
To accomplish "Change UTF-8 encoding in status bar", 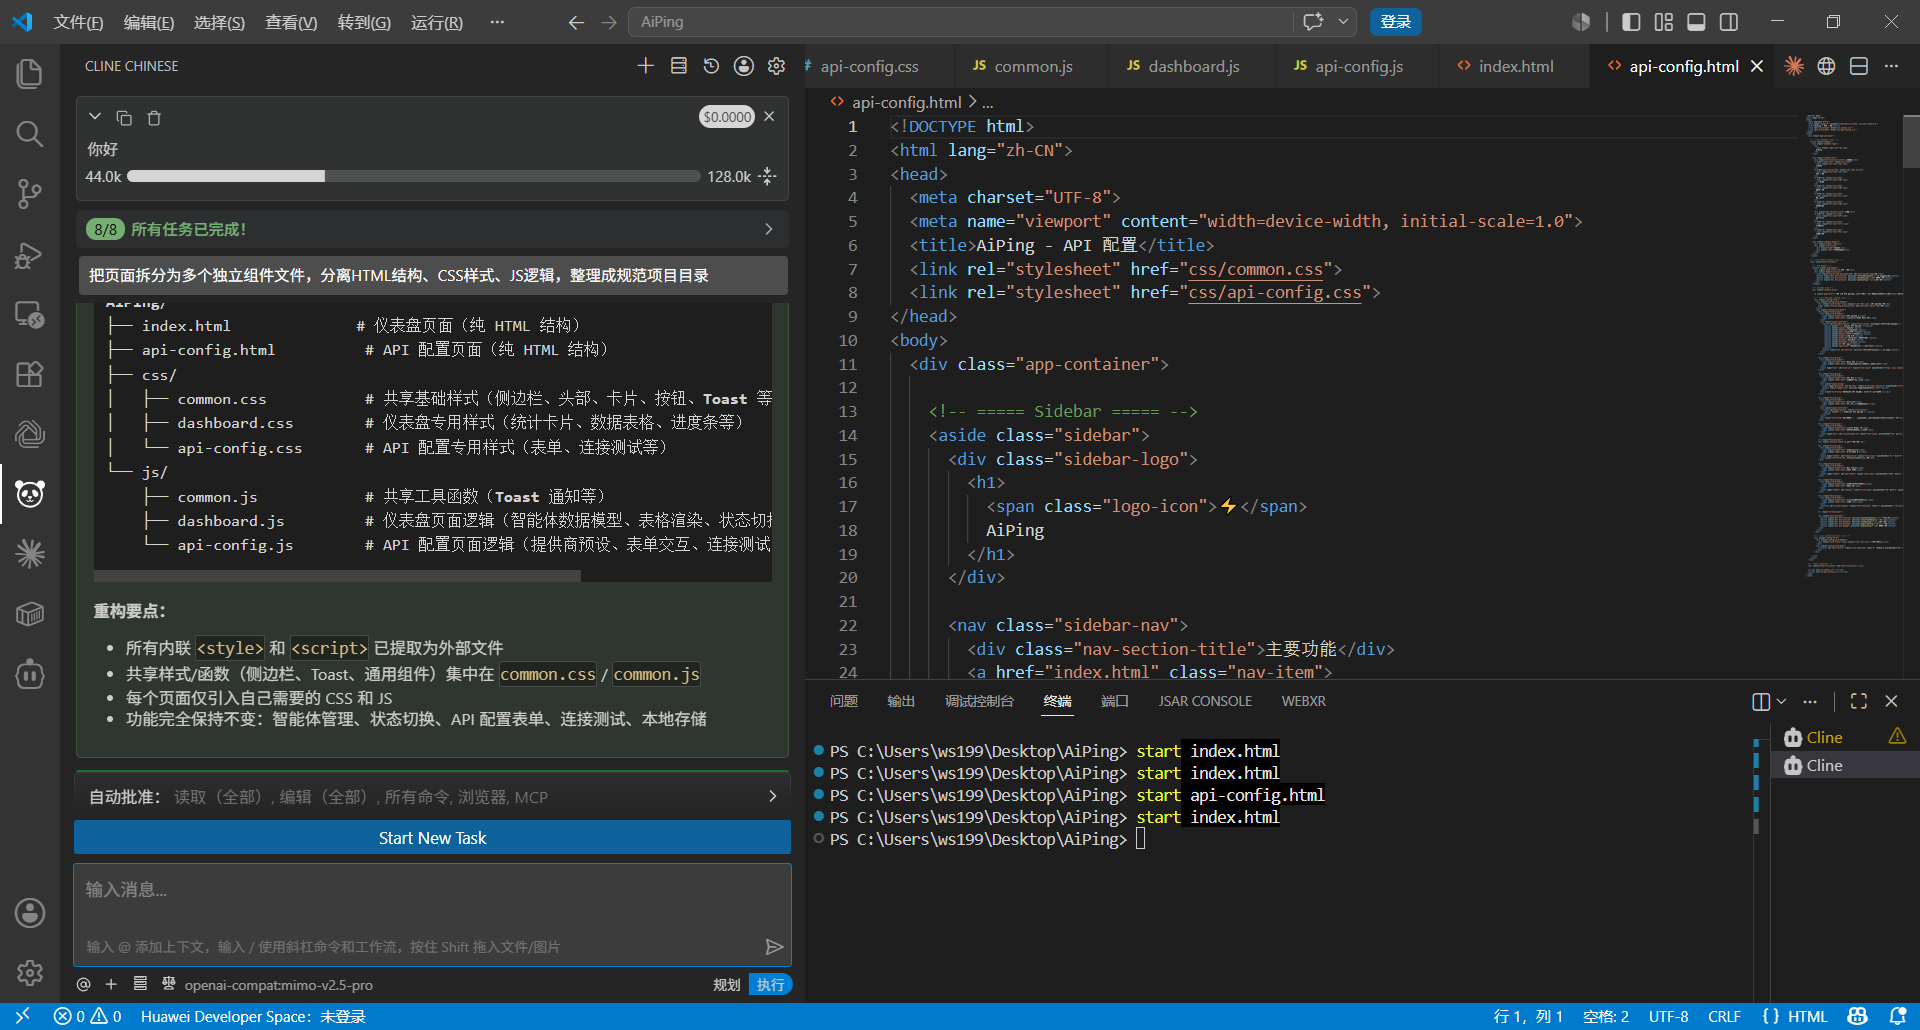I will [1668, 1016].
